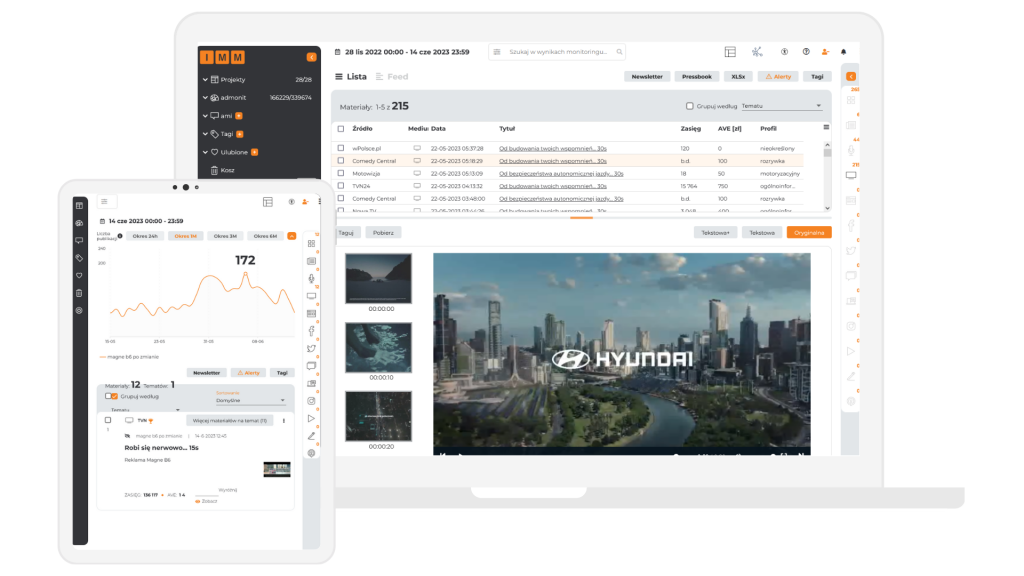1024x576 pixels.
Task: Expand the Ulubione tree chevron
Action: click(x=205, y=152)
